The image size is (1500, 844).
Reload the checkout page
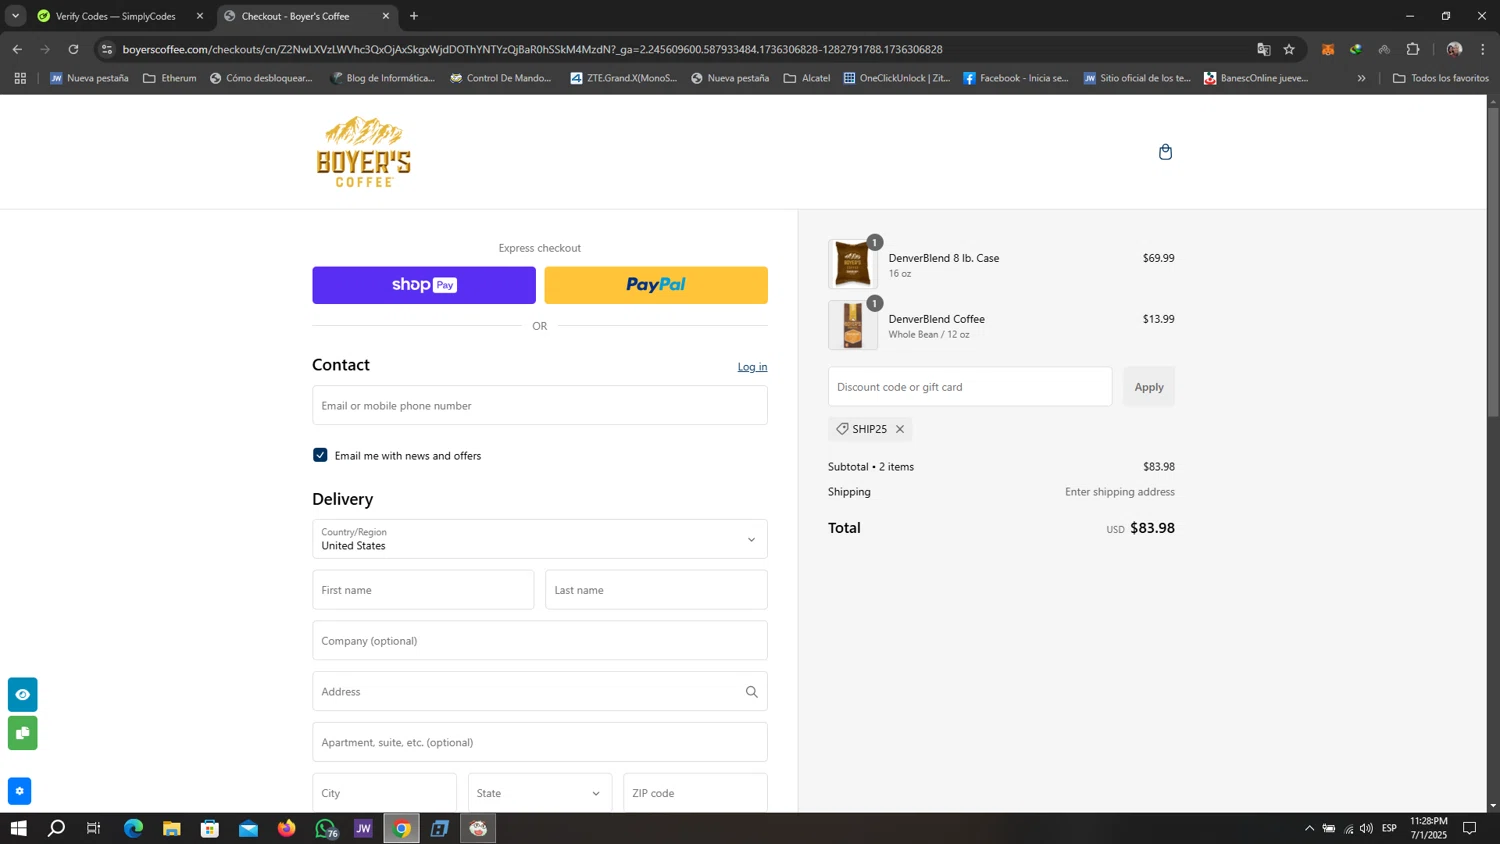73,49
